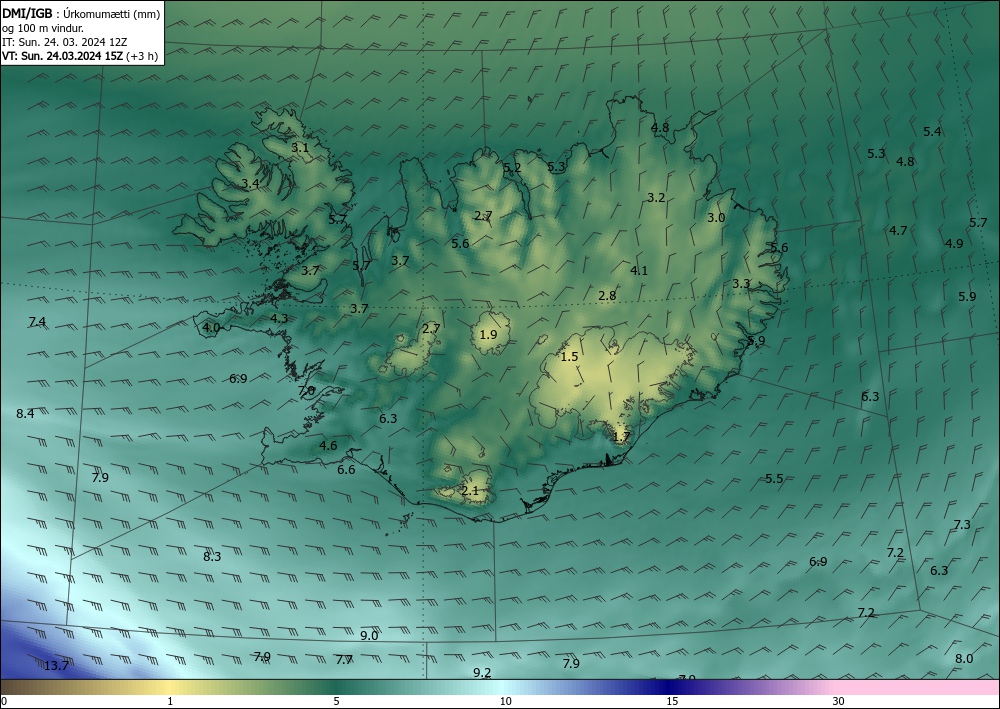Click the 7.0 value on the map
This screenshot has height=709, width=1000.
(x=306, y=390)
